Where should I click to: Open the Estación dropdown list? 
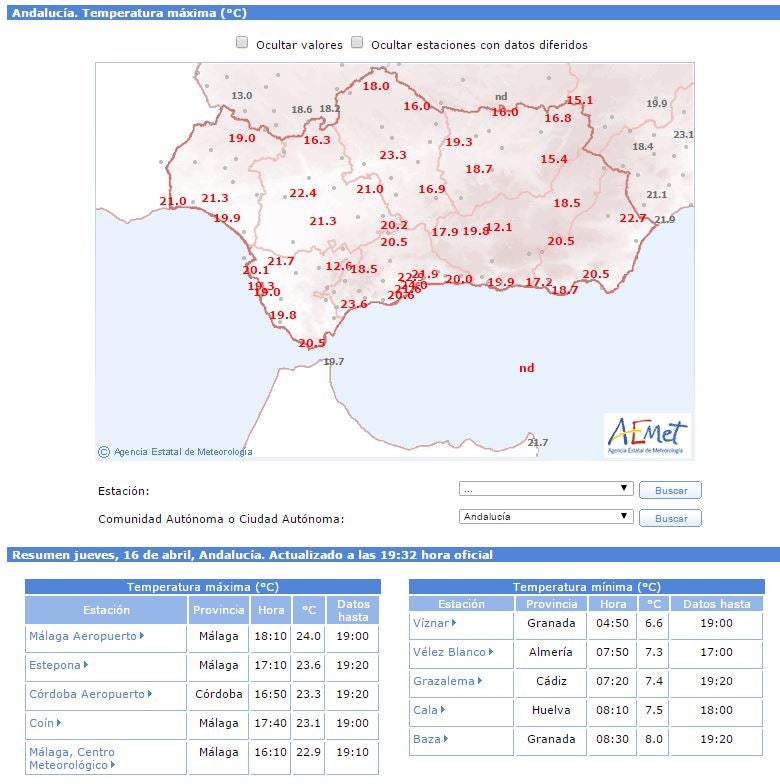[546, 489]
